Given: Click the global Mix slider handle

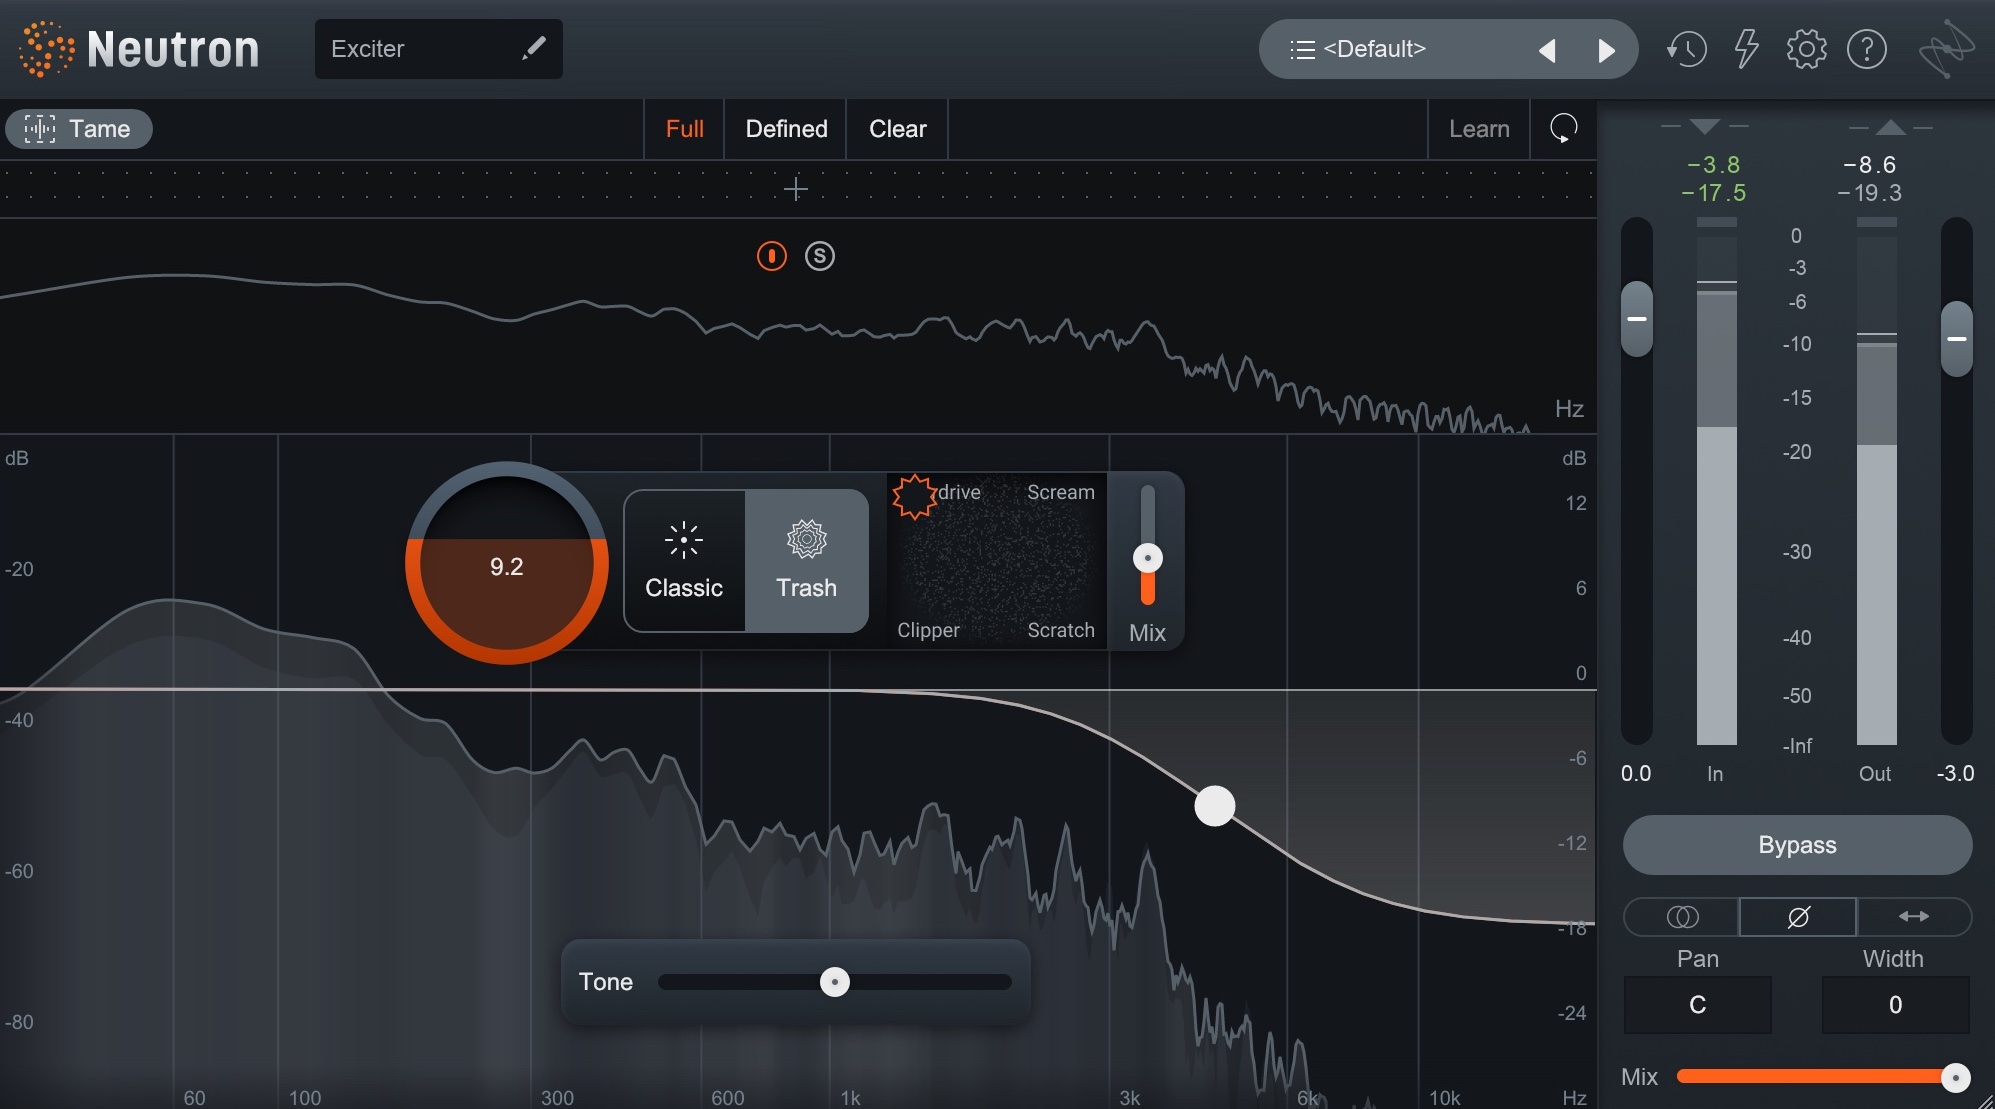Looking at the screenshot, I should [x=1955, y=1077].
